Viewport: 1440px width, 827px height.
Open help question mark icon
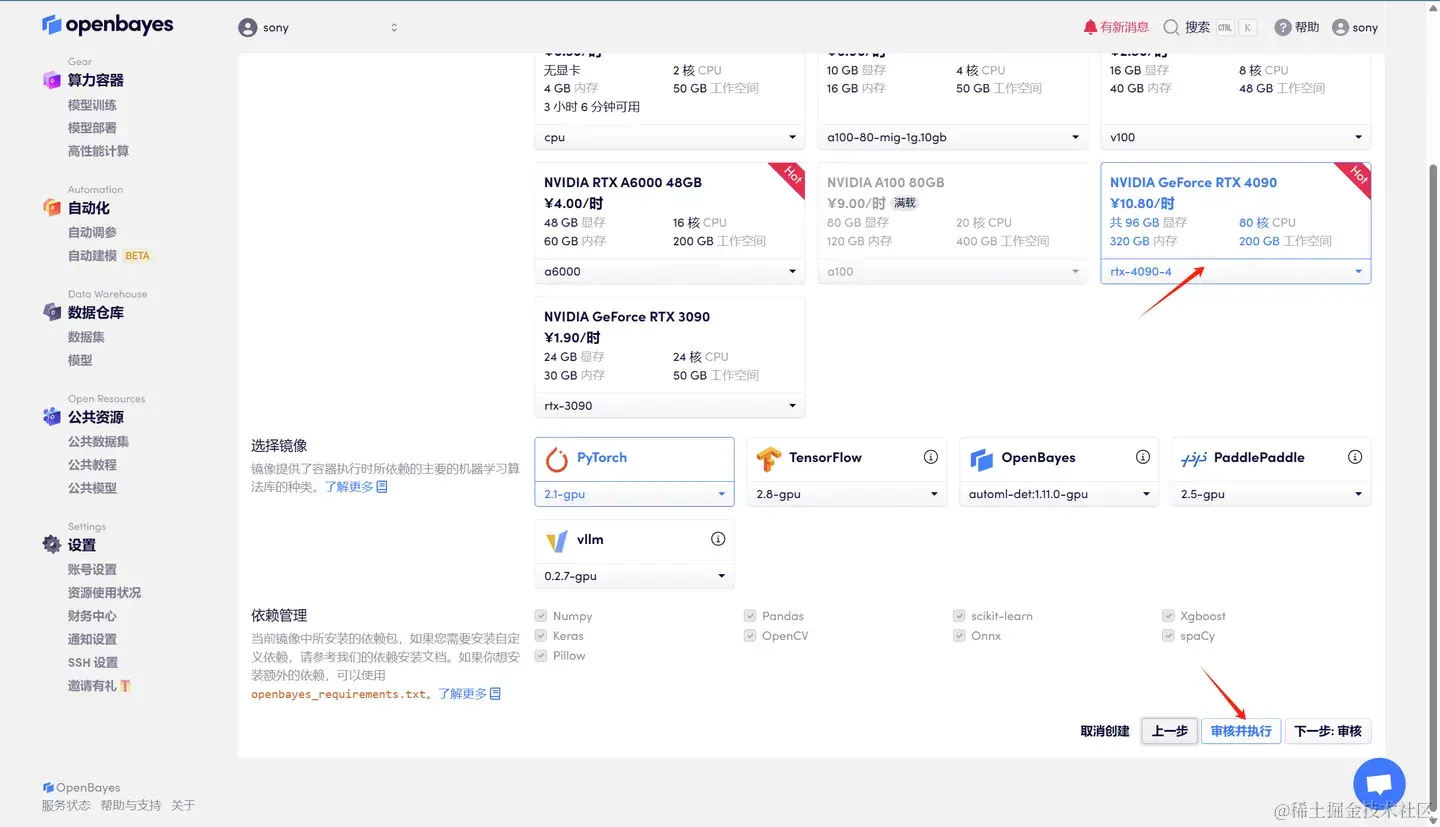[1282, 28]
